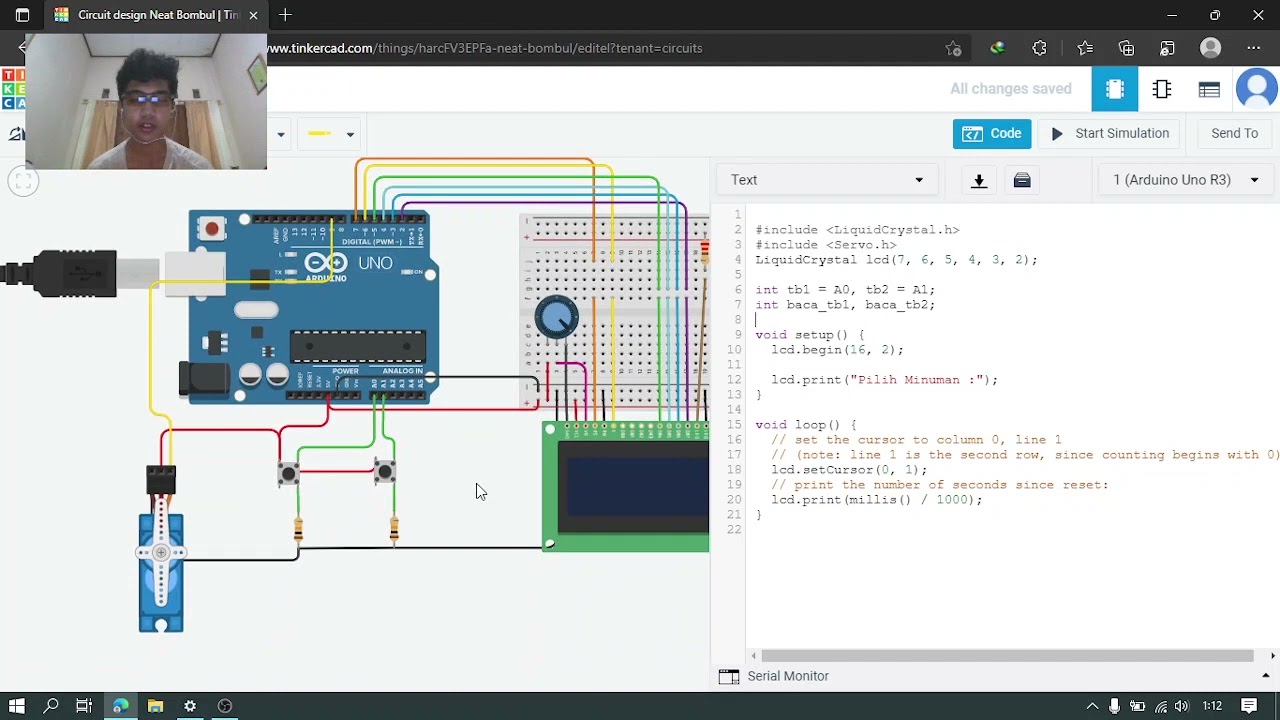Open the Arduino Uno R3 board dropdown
Screen dimensions: 1280x720
pyautogui.click(x=1186, y=180)
